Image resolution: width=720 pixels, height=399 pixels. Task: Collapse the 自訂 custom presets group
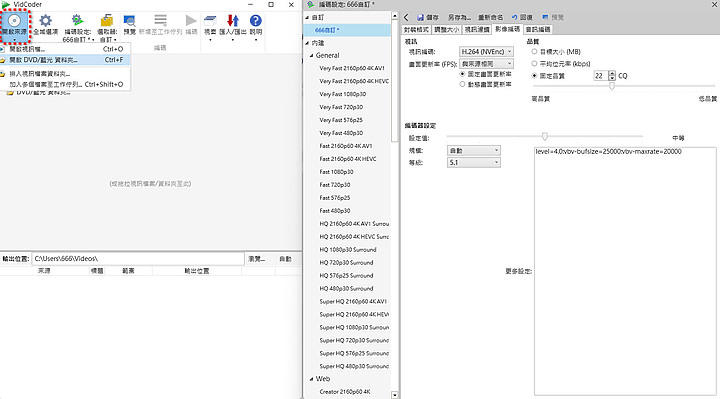(x=307, y=17)
